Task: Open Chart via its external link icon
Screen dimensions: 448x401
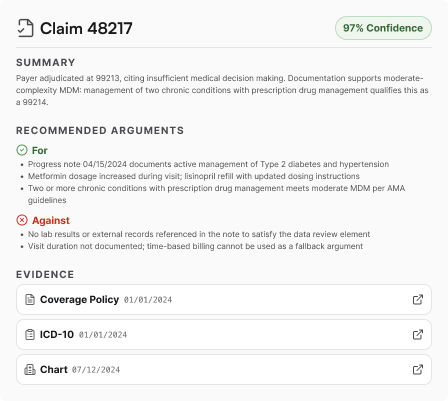Action: [x=418, y=369]
